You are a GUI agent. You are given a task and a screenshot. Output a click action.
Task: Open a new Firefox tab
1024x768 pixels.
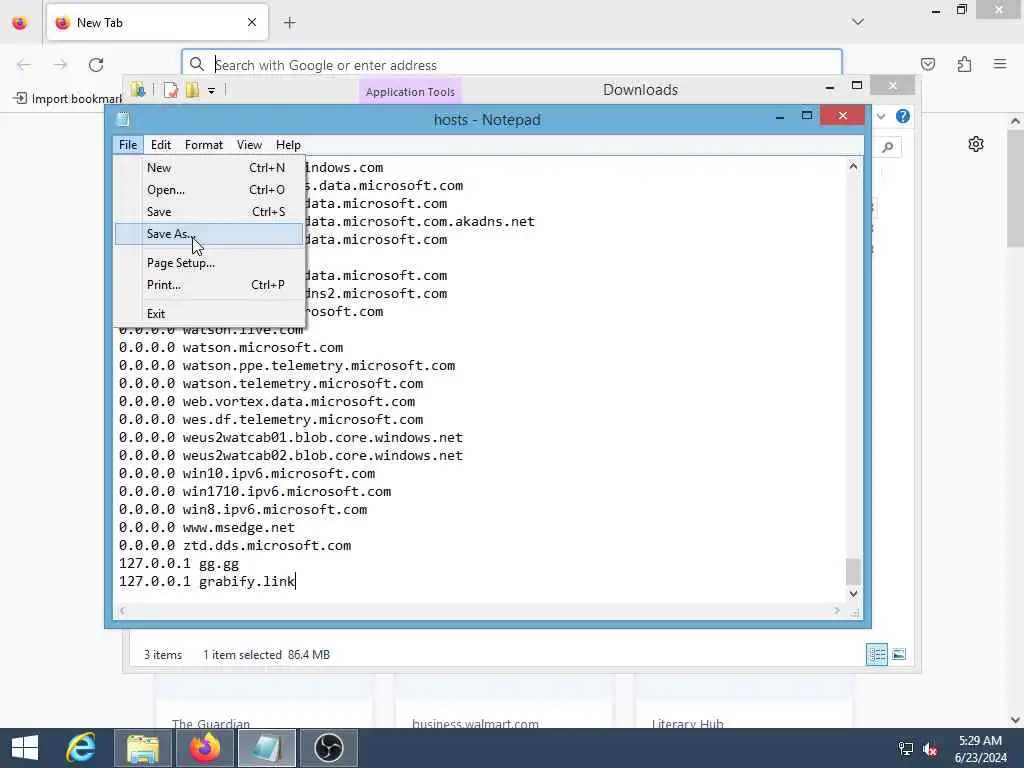coord(289,23)
